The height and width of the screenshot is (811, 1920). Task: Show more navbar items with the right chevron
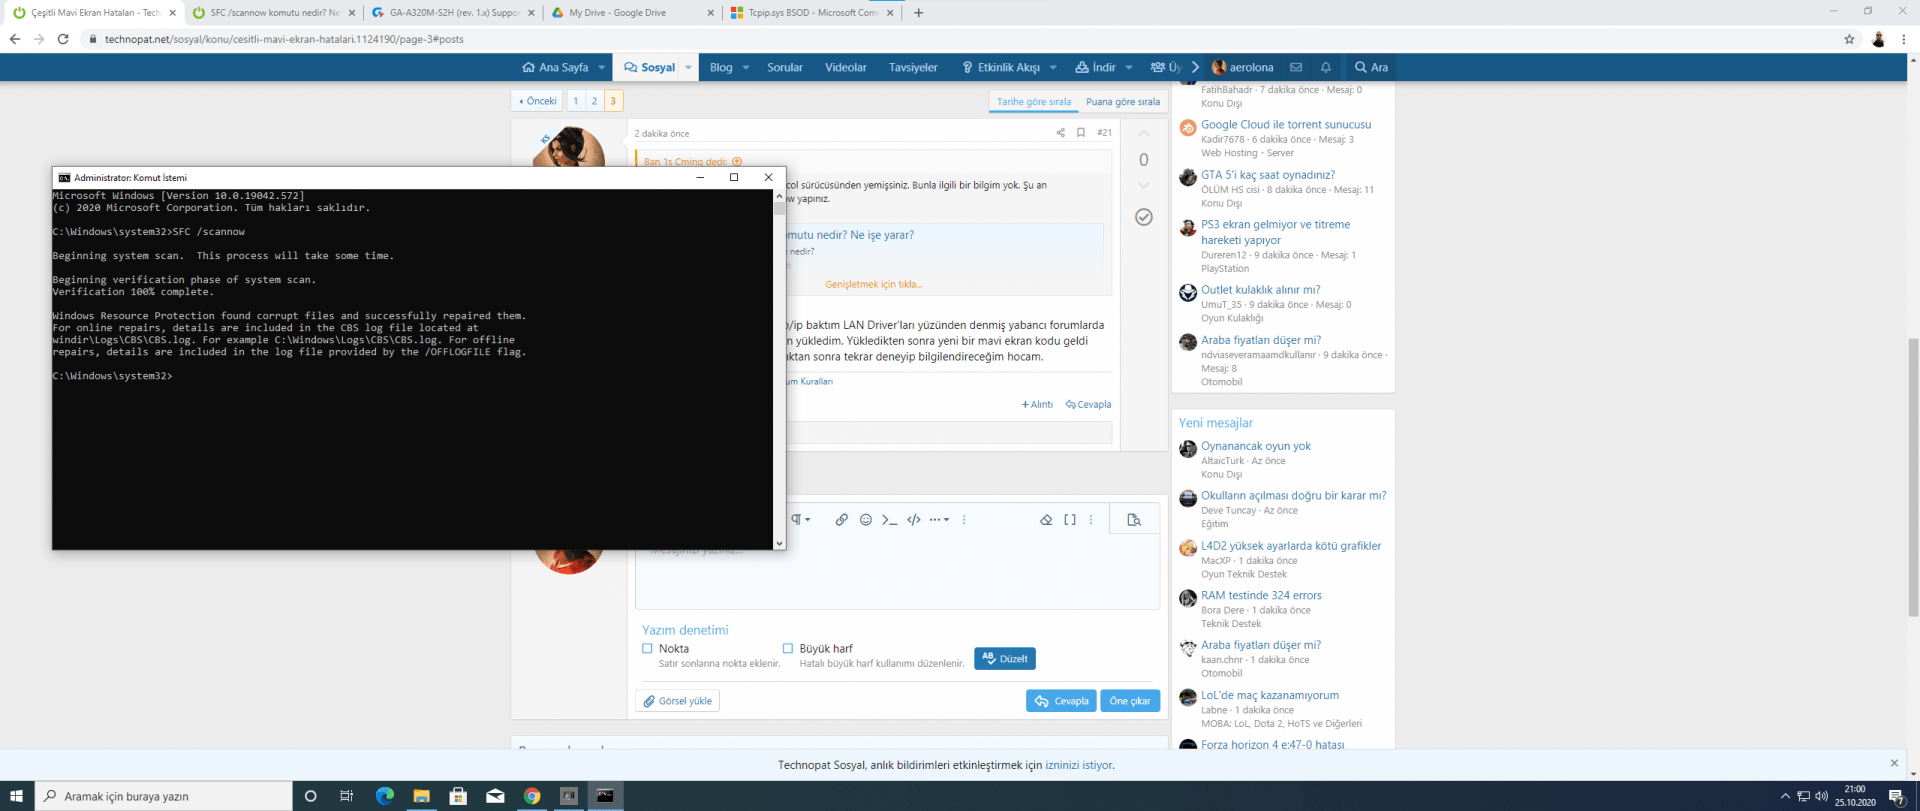[1196, 67]
